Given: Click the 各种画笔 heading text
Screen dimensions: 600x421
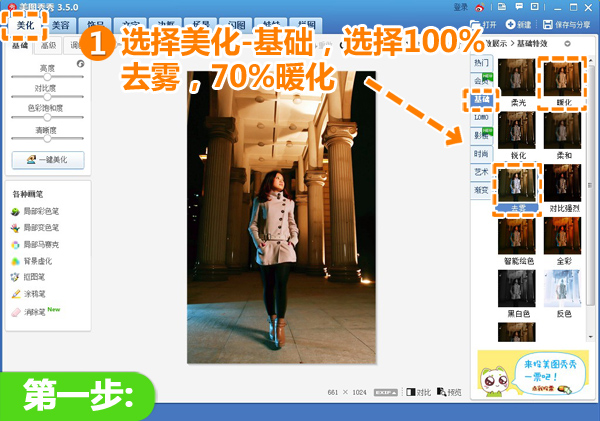Looking at the screenshot, I should 28,194.
